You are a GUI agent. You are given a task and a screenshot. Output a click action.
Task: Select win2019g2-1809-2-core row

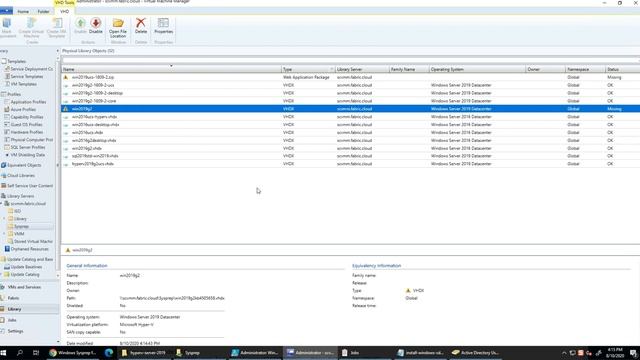(x=351, y=101)
